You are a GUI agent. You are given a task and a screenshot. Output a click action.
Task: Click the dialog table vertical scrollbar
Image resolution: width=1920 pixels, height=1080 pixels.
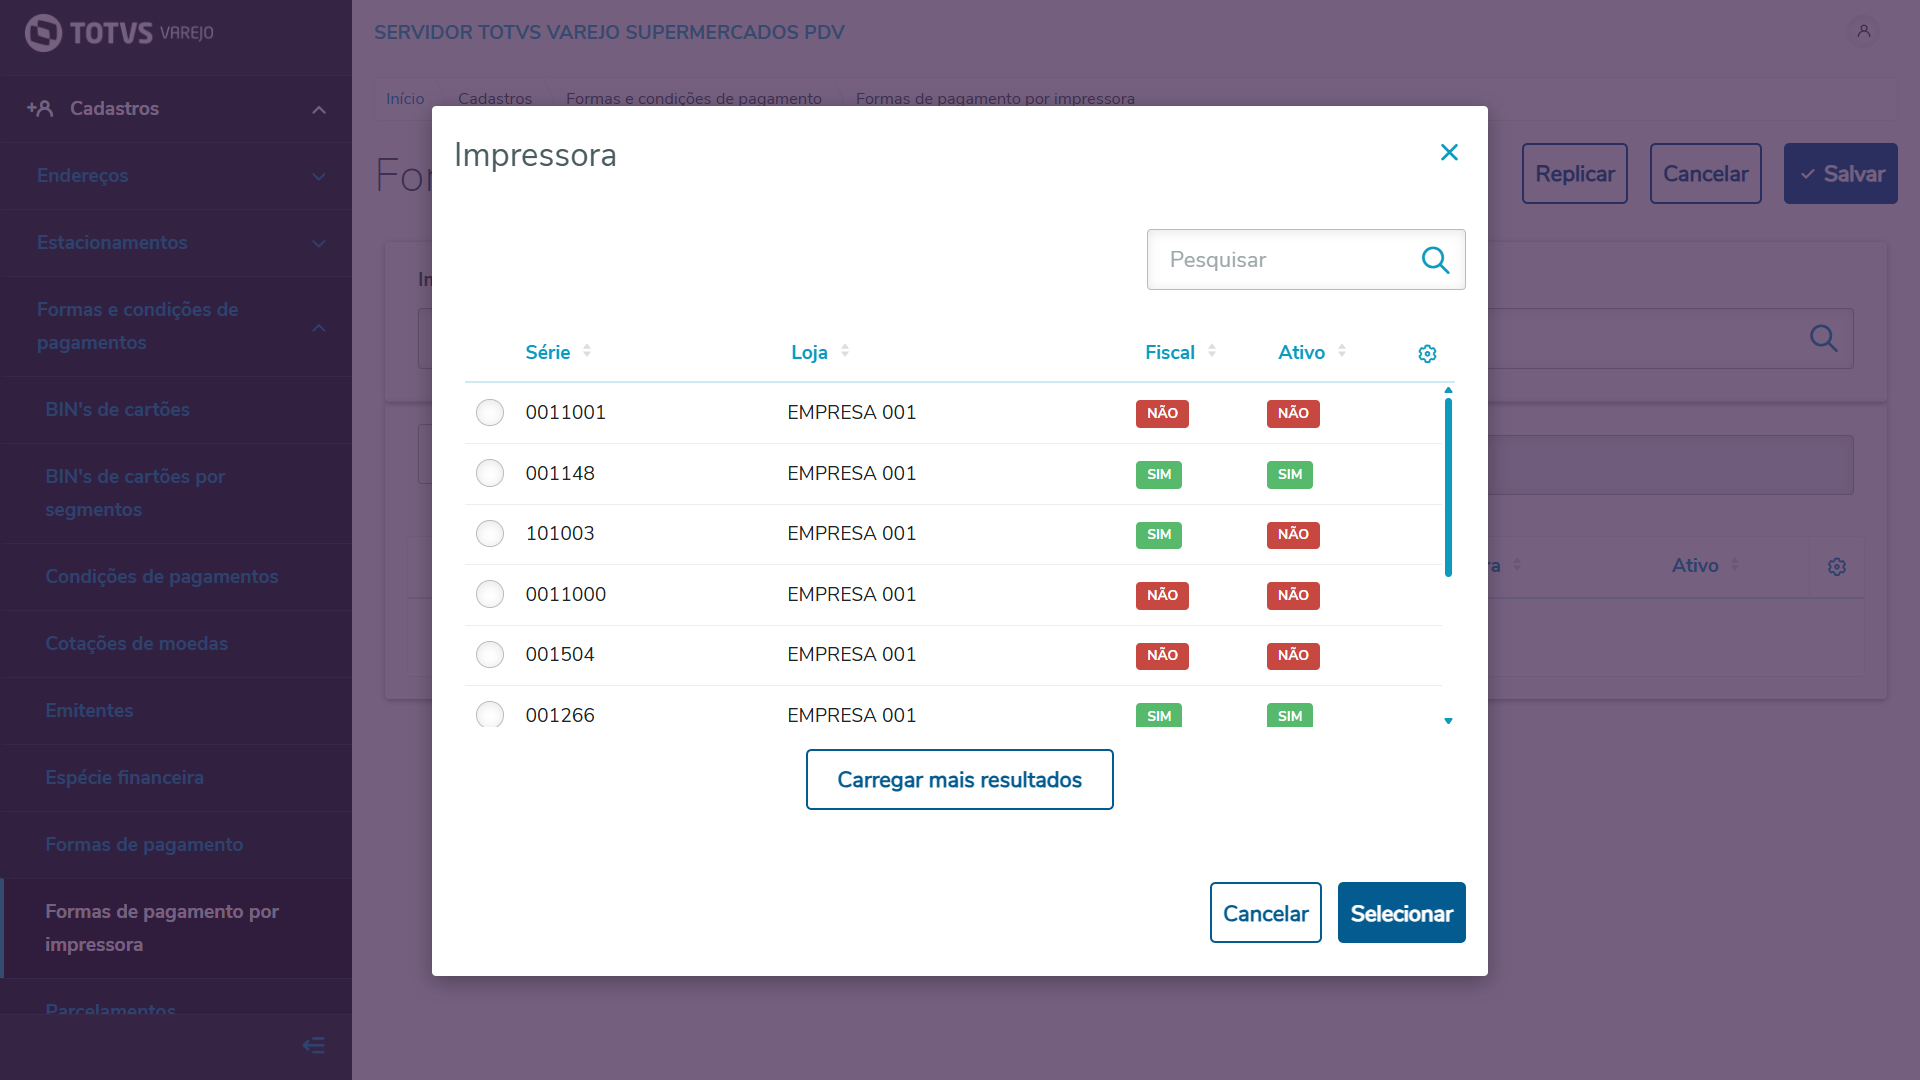click(1448, 487)
